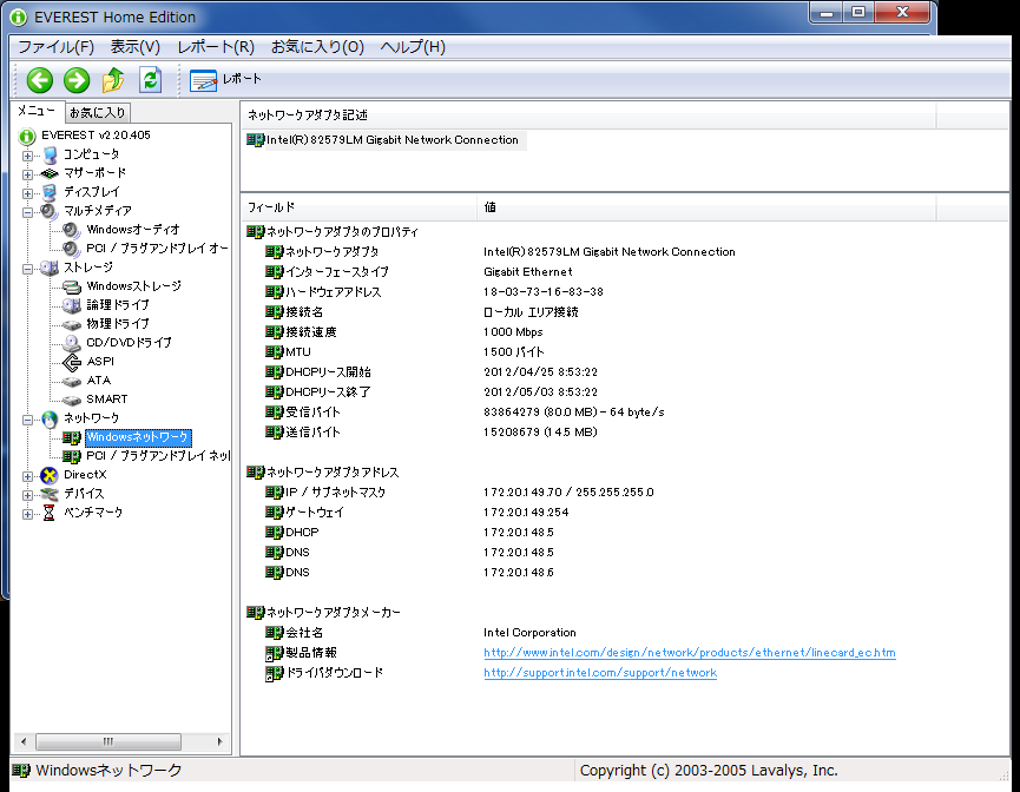Screen dimensions: 1020x792
Task: Expand the ディスプレイ tree node
Action: click(x=27, y=193)
